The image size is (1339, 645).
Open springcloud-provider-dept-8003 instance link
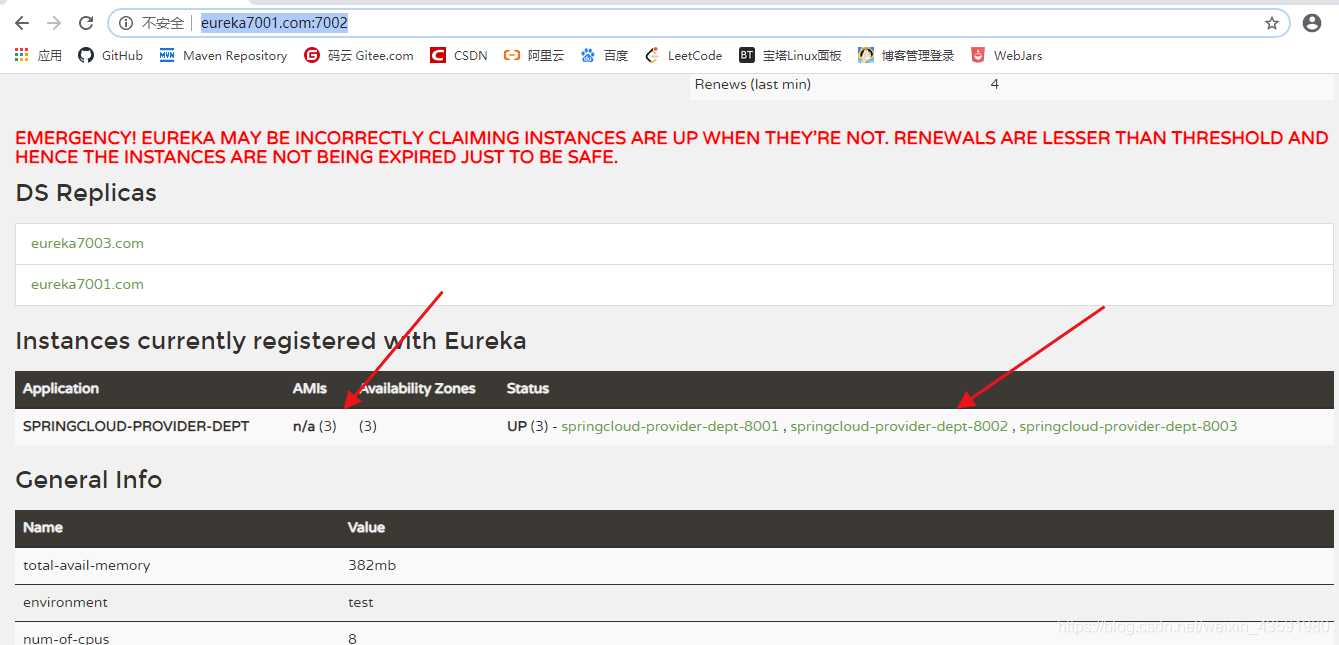1127,426
